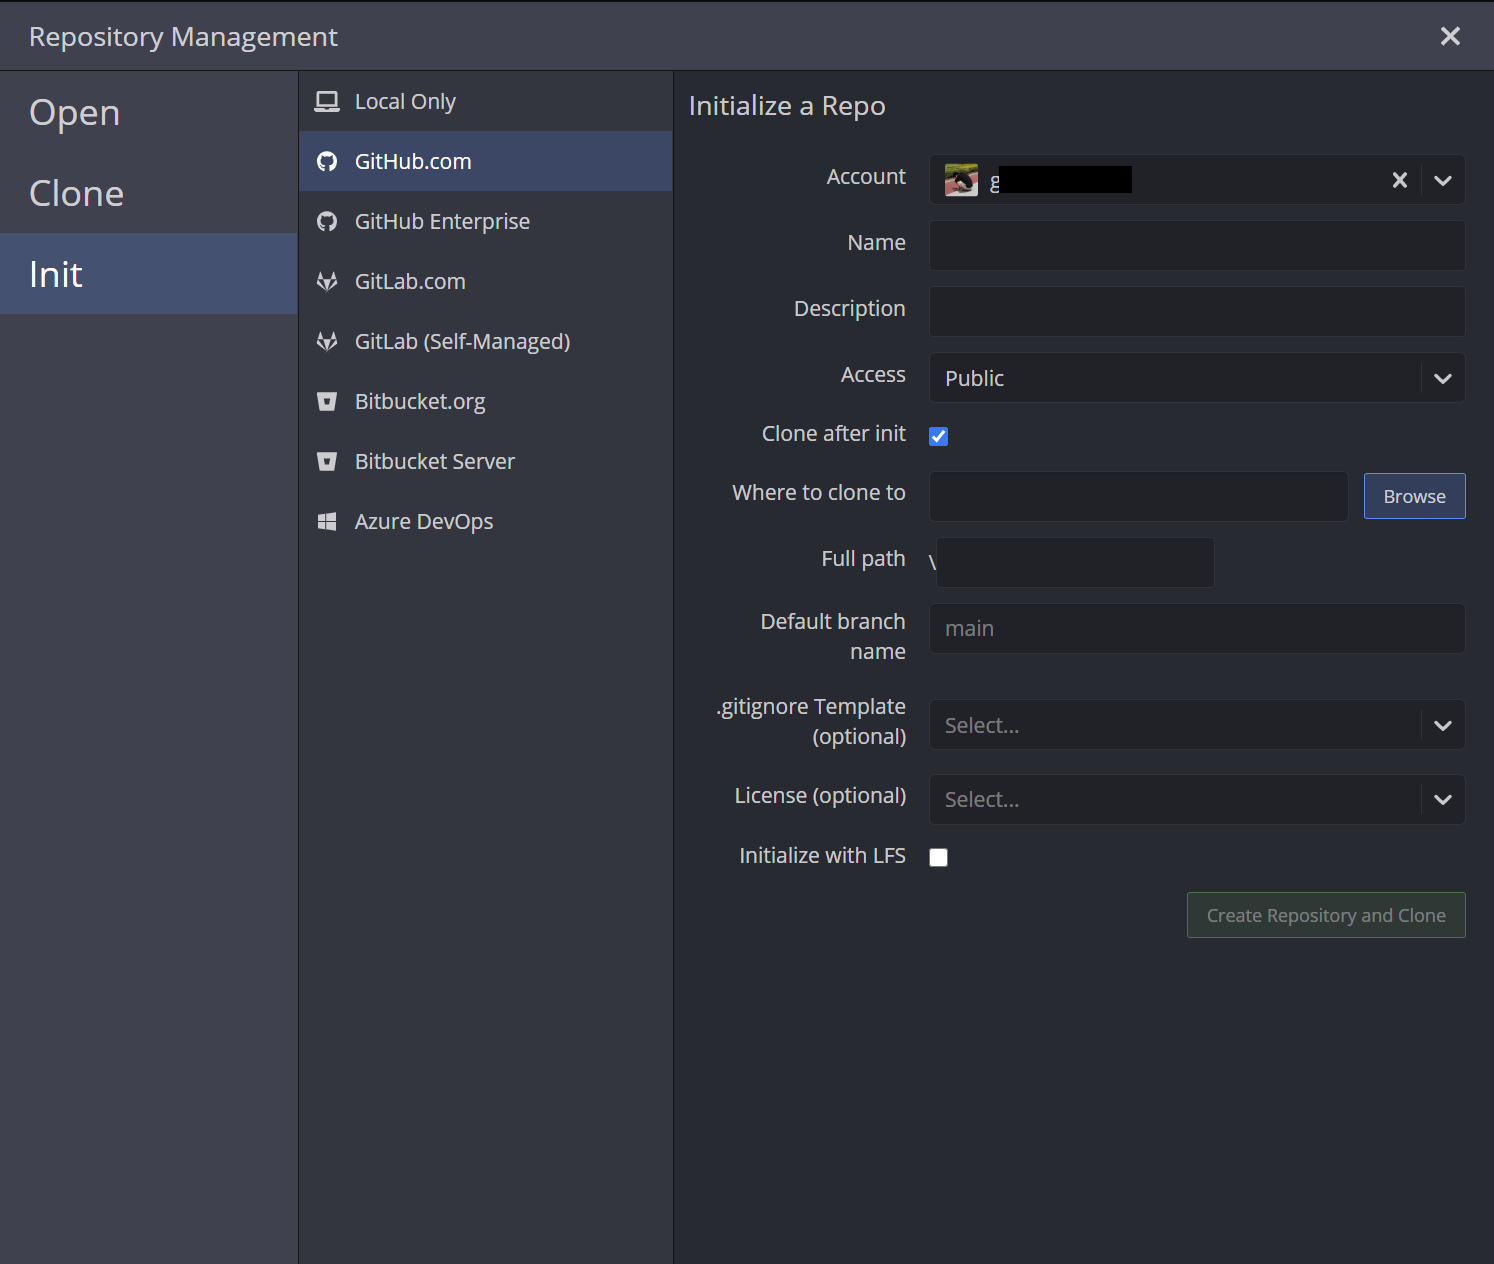
Task: Clear the selected account with the X
Action: [x=1400, y=180]
